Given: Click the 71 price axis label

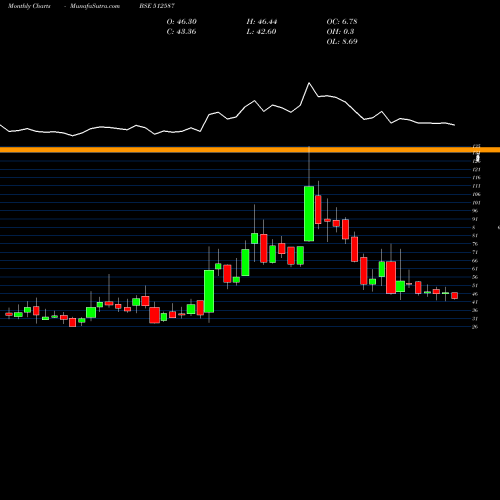Looking at the screenshot, I should pos(475,252).
